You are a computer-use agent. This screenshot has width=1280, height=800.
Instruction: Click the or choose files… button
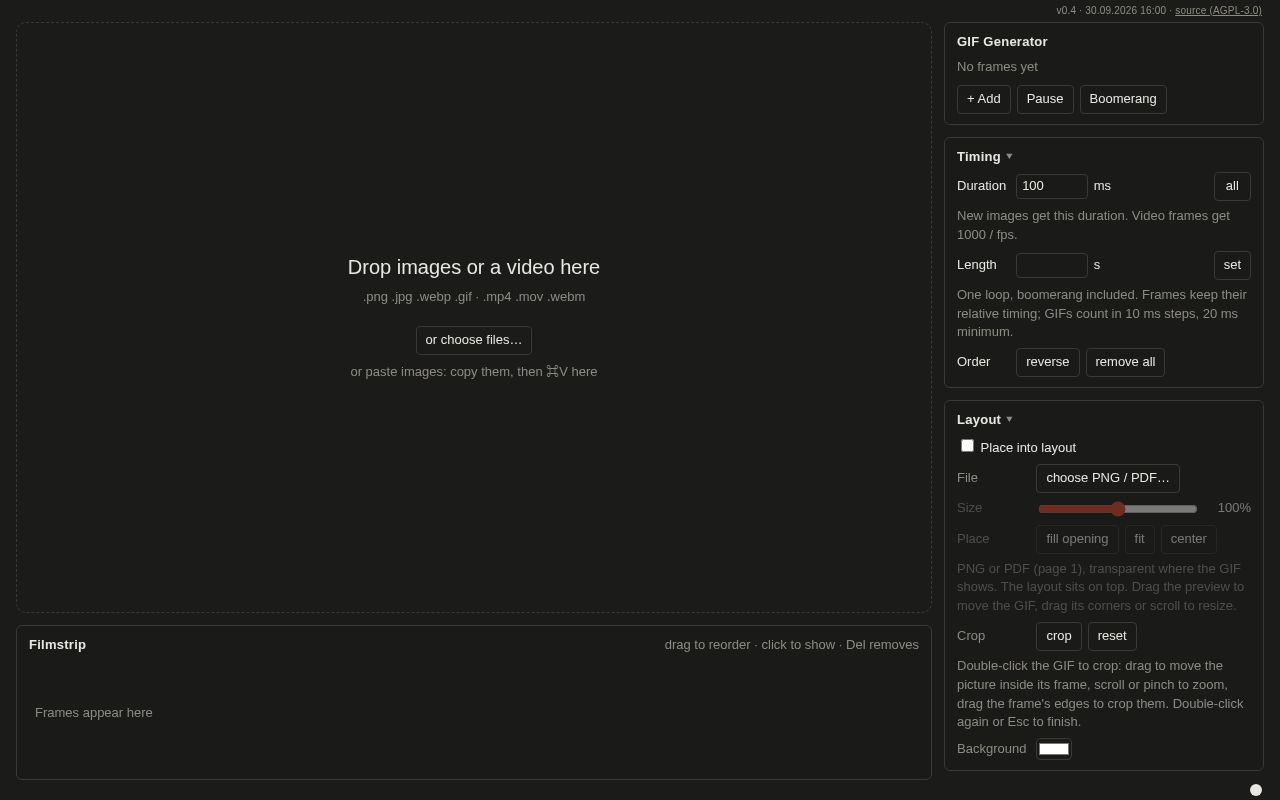(474, 340)
